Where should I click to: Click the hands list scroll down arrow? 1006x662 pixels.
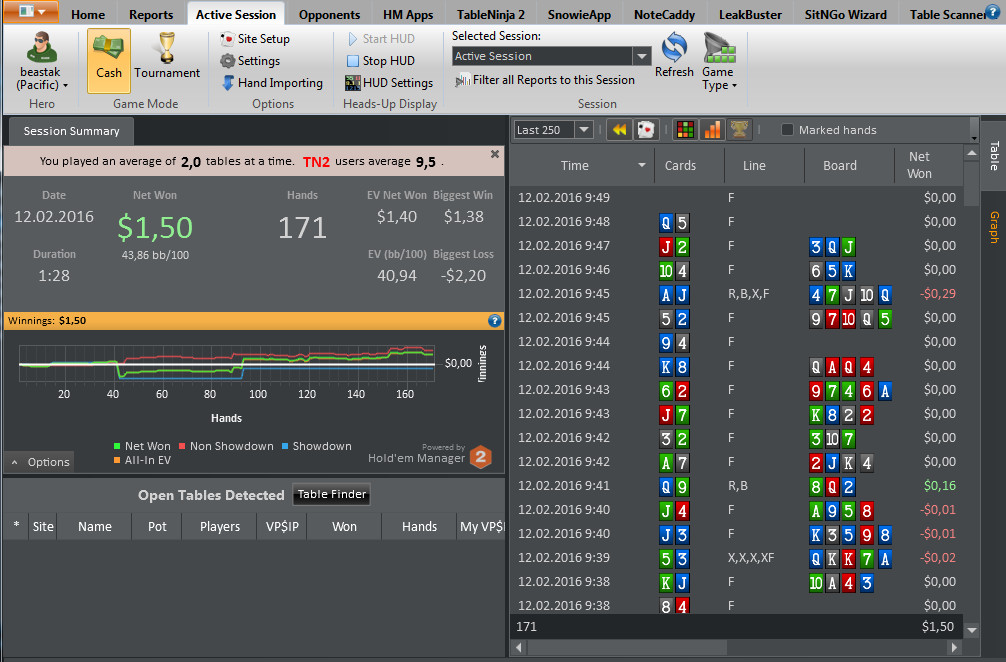972,631
